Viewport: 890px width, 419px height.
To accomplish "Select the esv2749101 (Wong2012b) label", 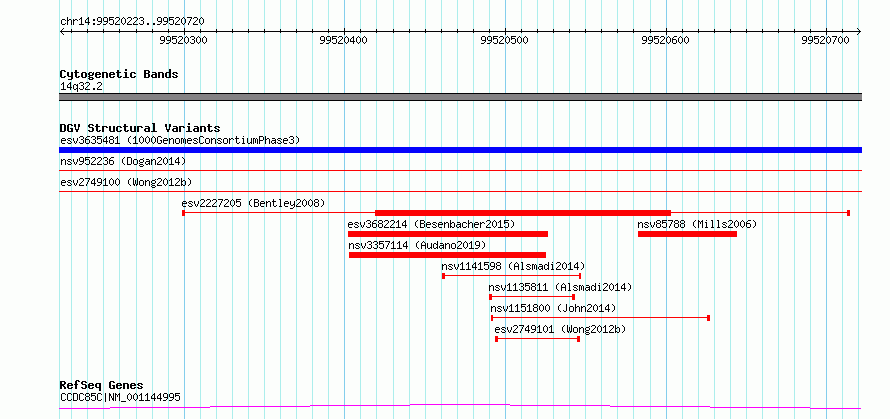I will click(x=560, y=328).
